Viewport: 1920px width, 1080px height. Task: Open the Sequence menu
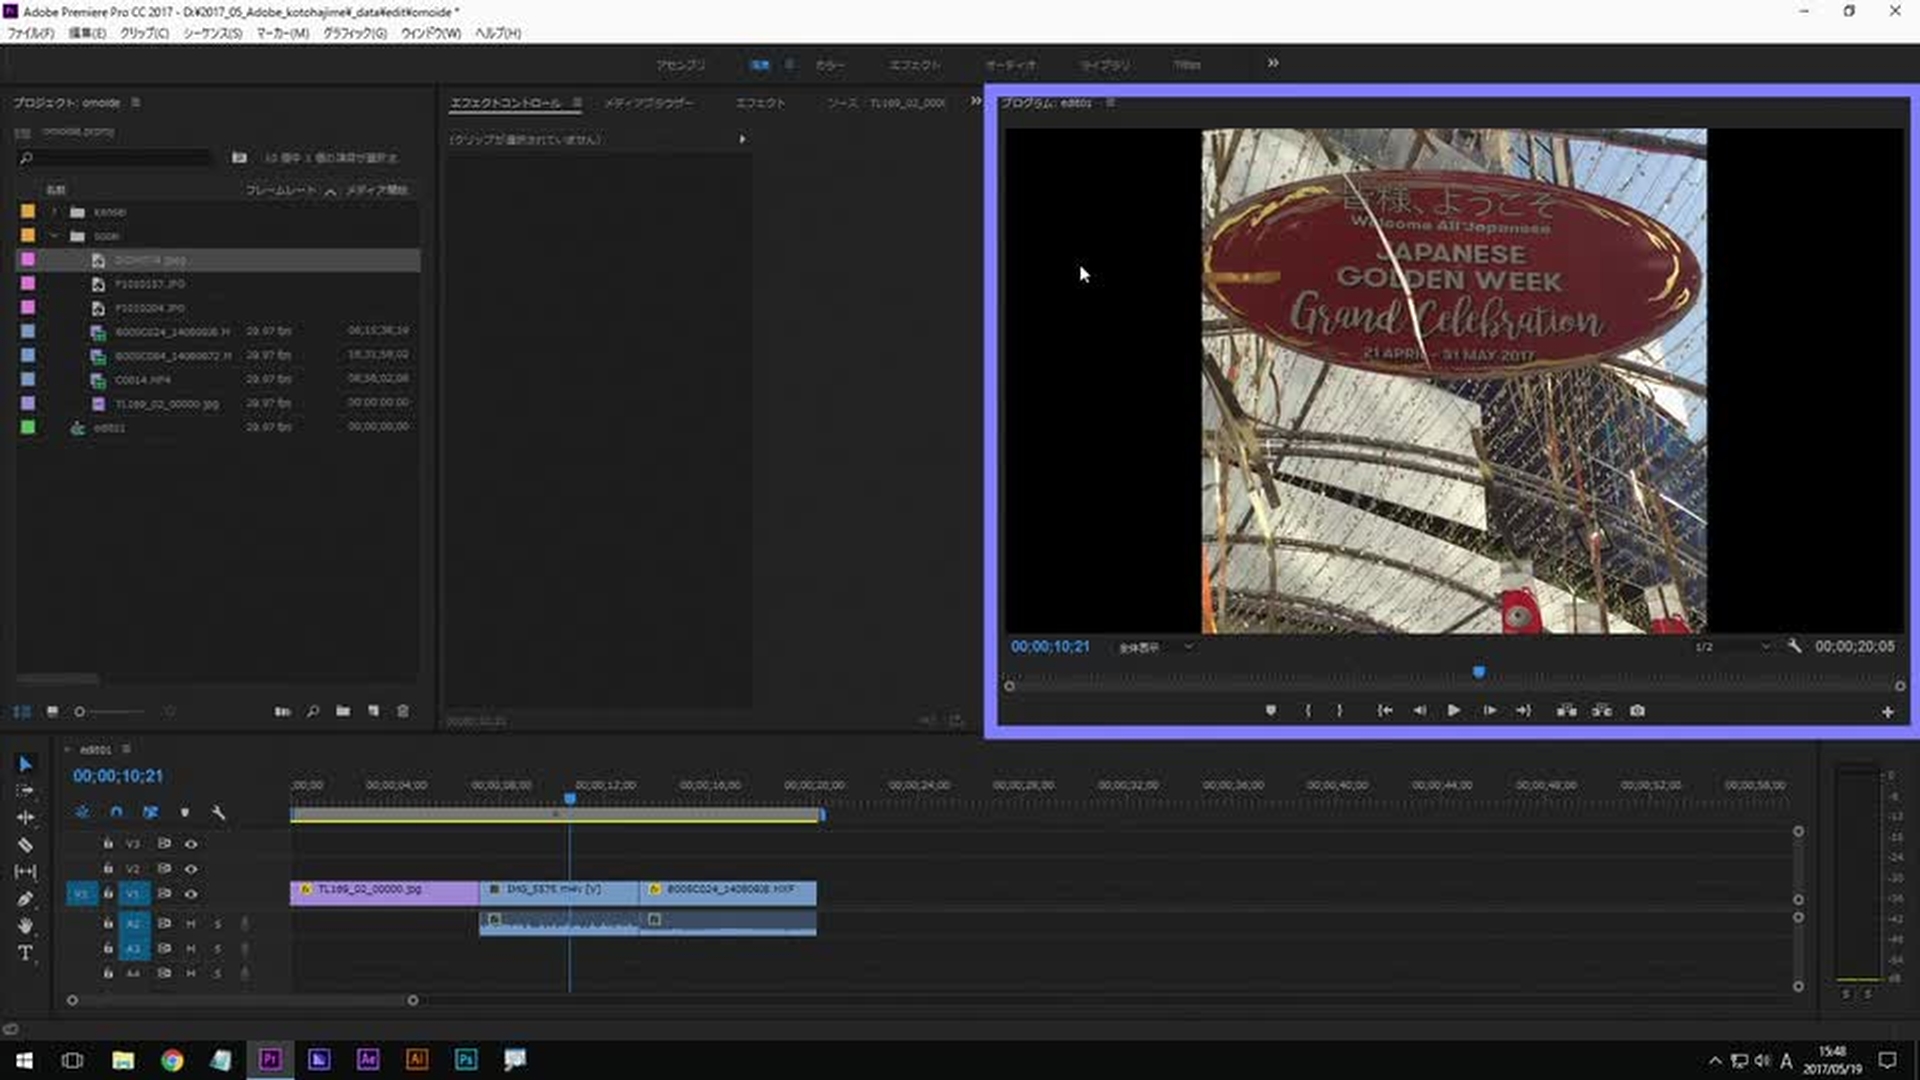[x=212, y=33]
